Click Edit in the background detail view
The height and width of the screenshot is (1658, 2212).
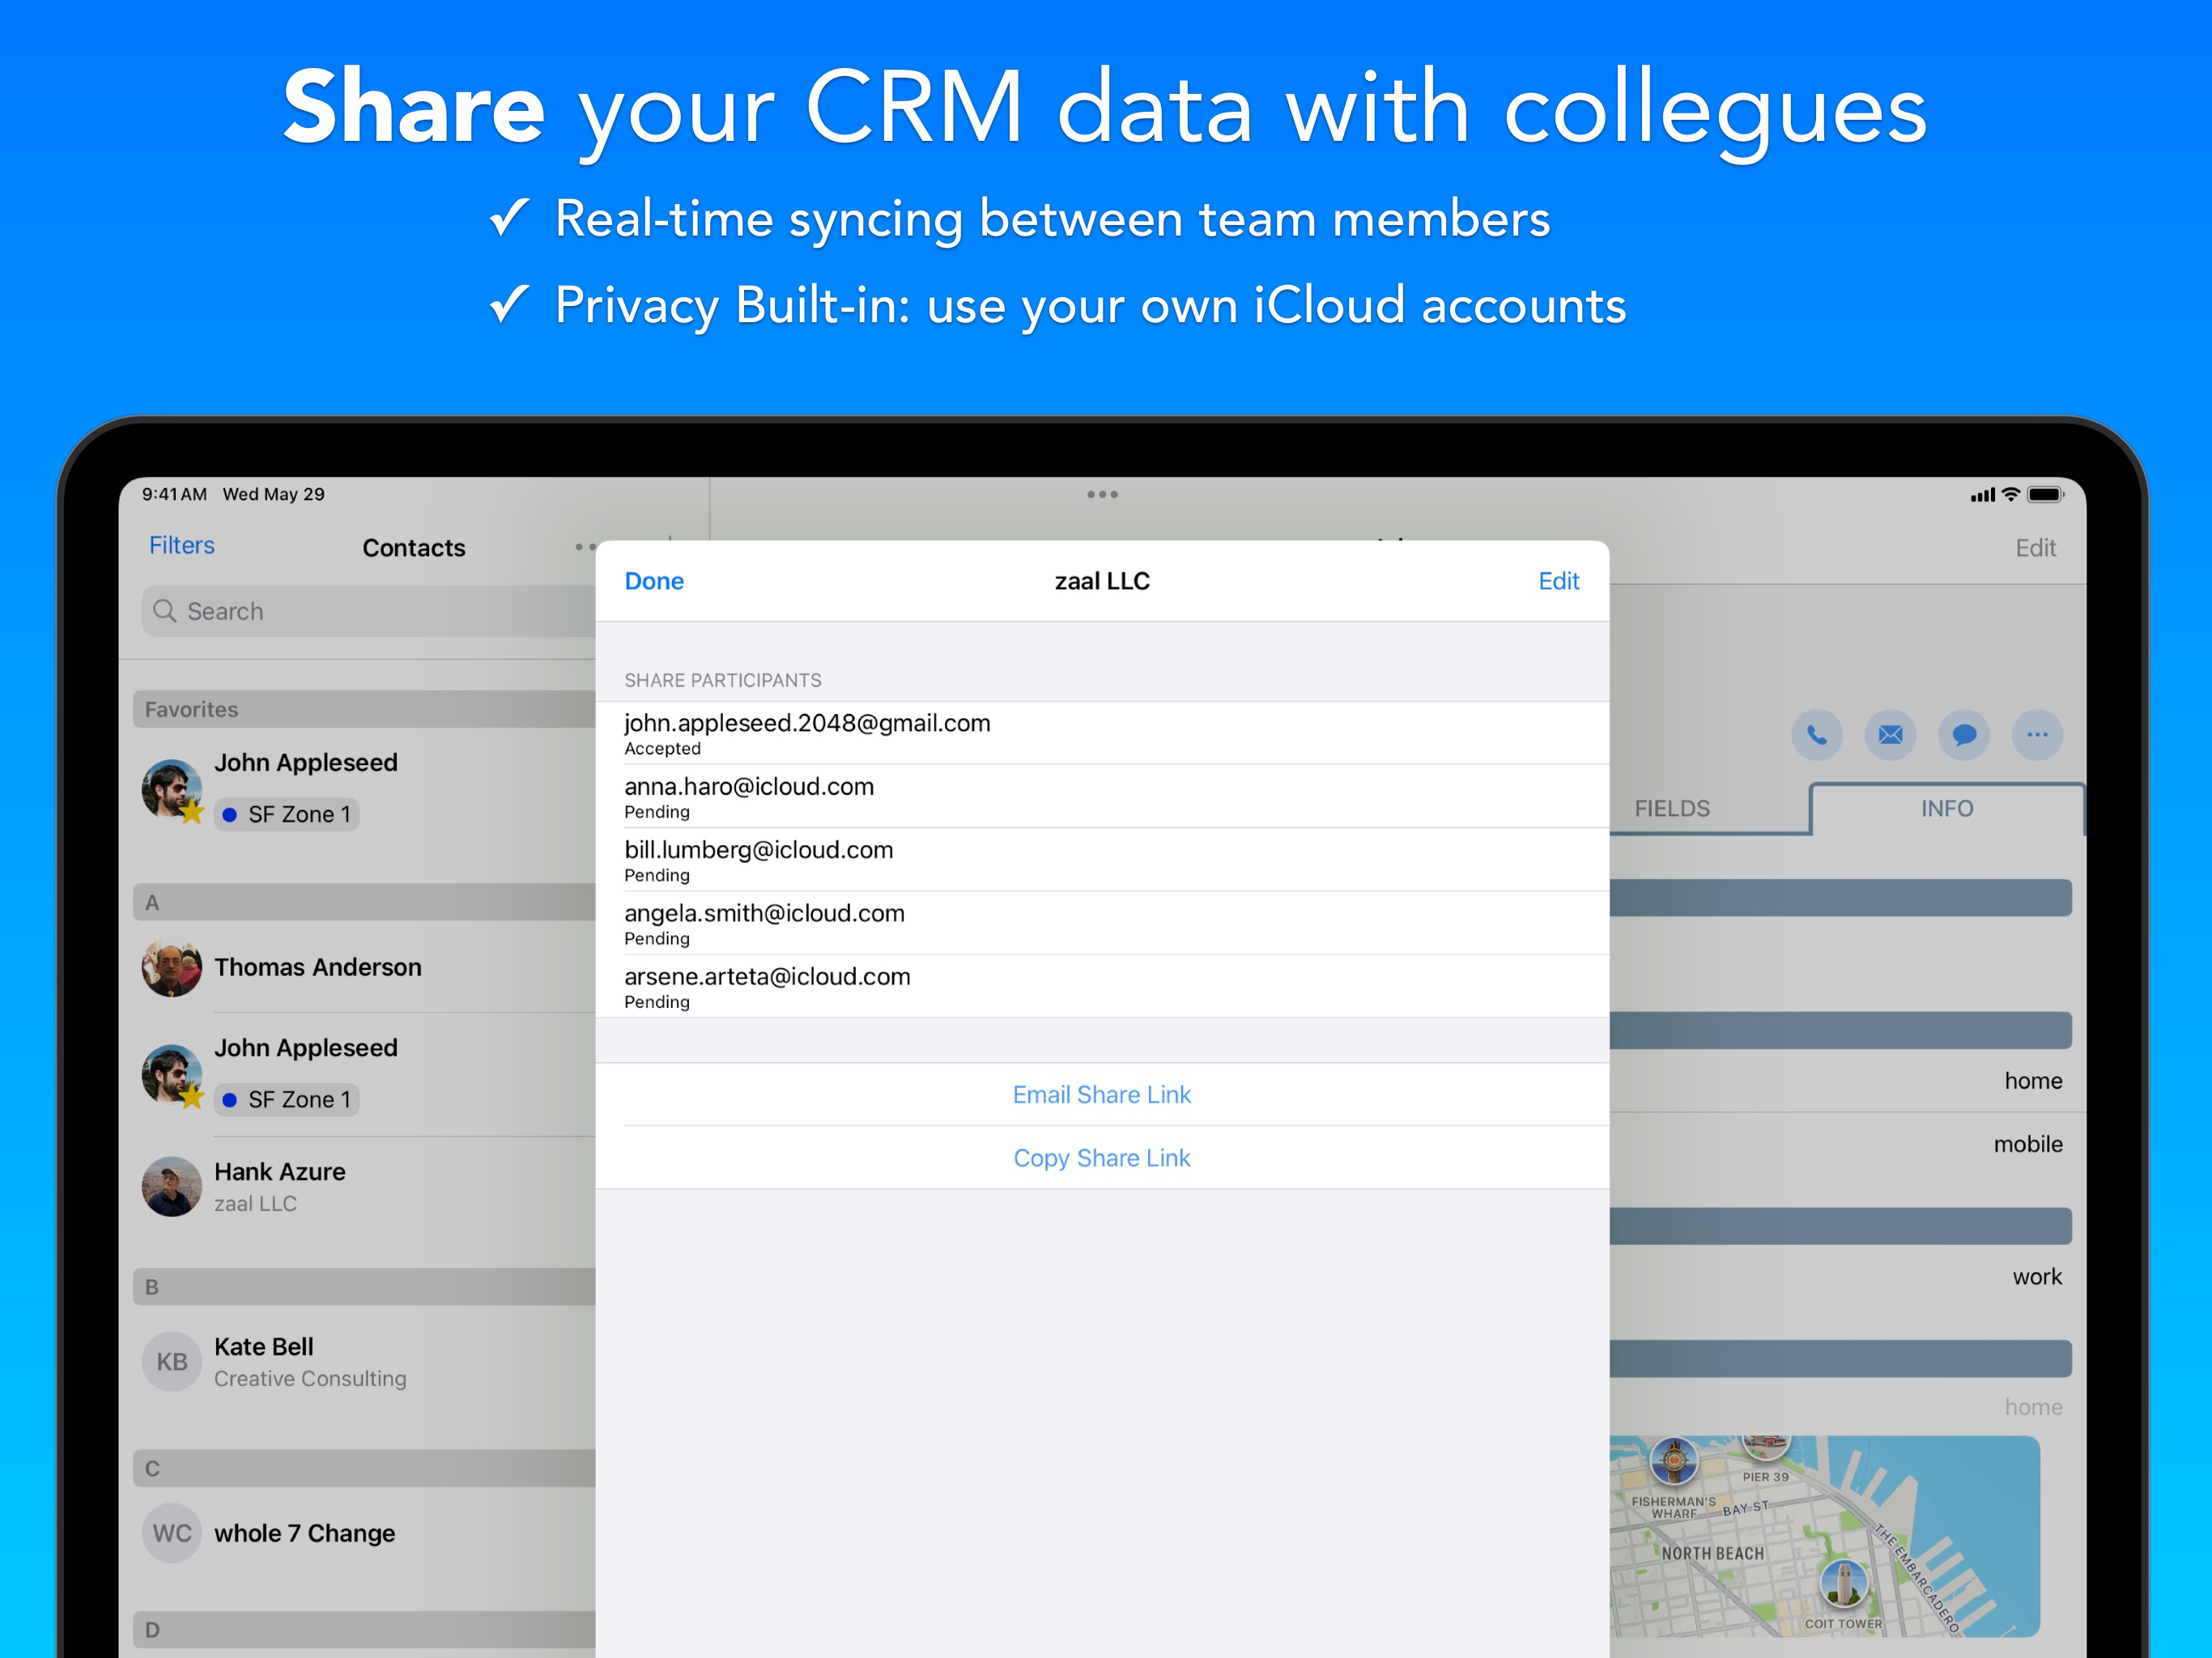point(2035,548)
